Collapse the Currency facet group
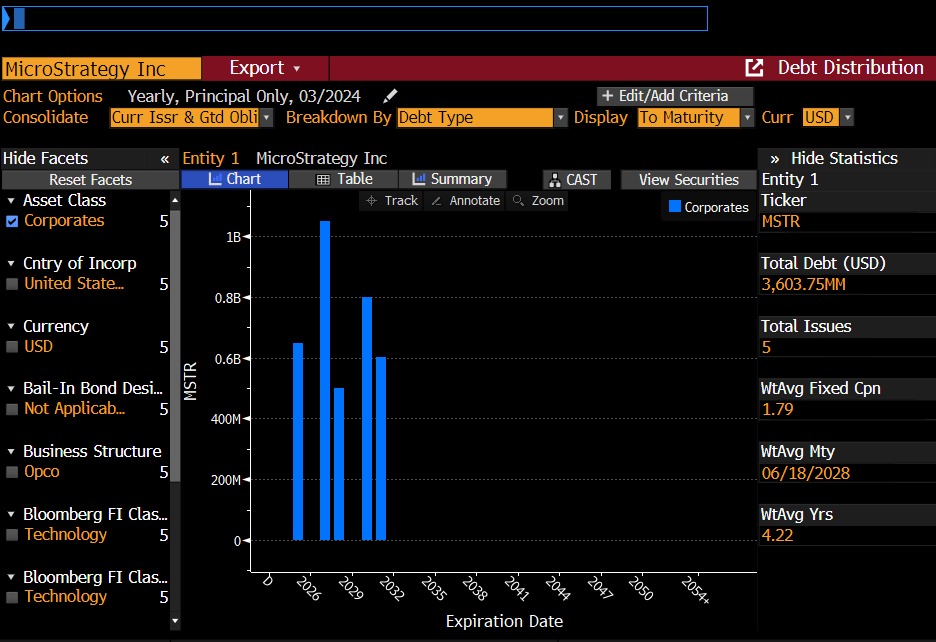Image resolution: width=936 pixels, height=642 pixels. (11, 327)
